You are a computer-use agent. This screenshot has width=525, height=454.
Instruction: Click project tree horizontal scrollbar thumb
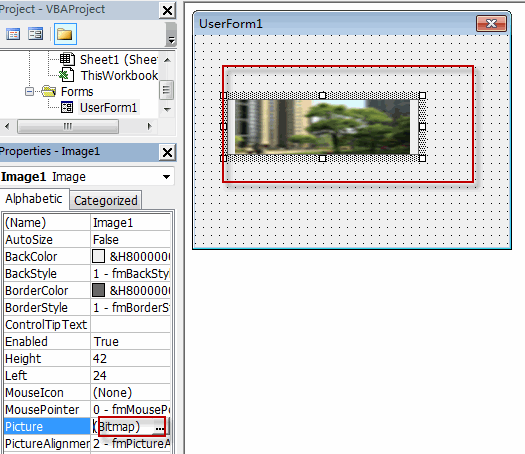coord(68,127)
